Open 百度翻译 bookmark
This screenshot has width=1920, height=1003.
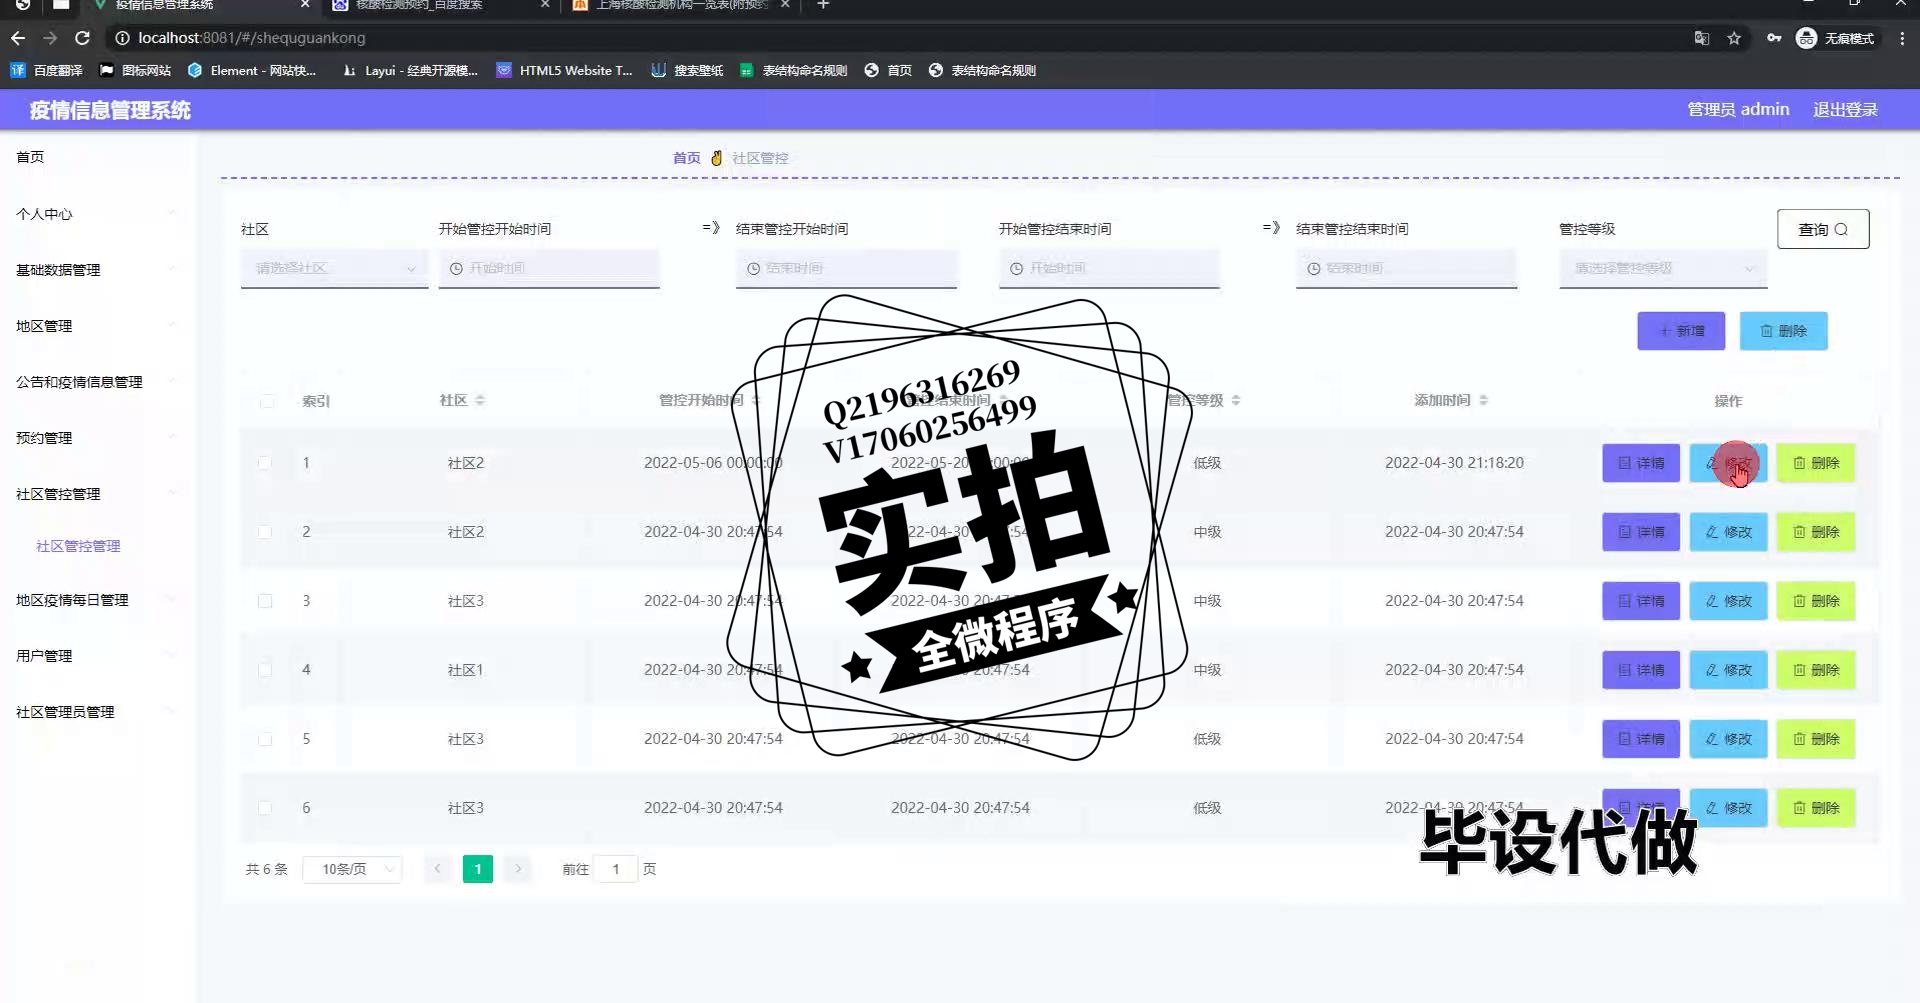pyautogui.click(x=47, y=70)
